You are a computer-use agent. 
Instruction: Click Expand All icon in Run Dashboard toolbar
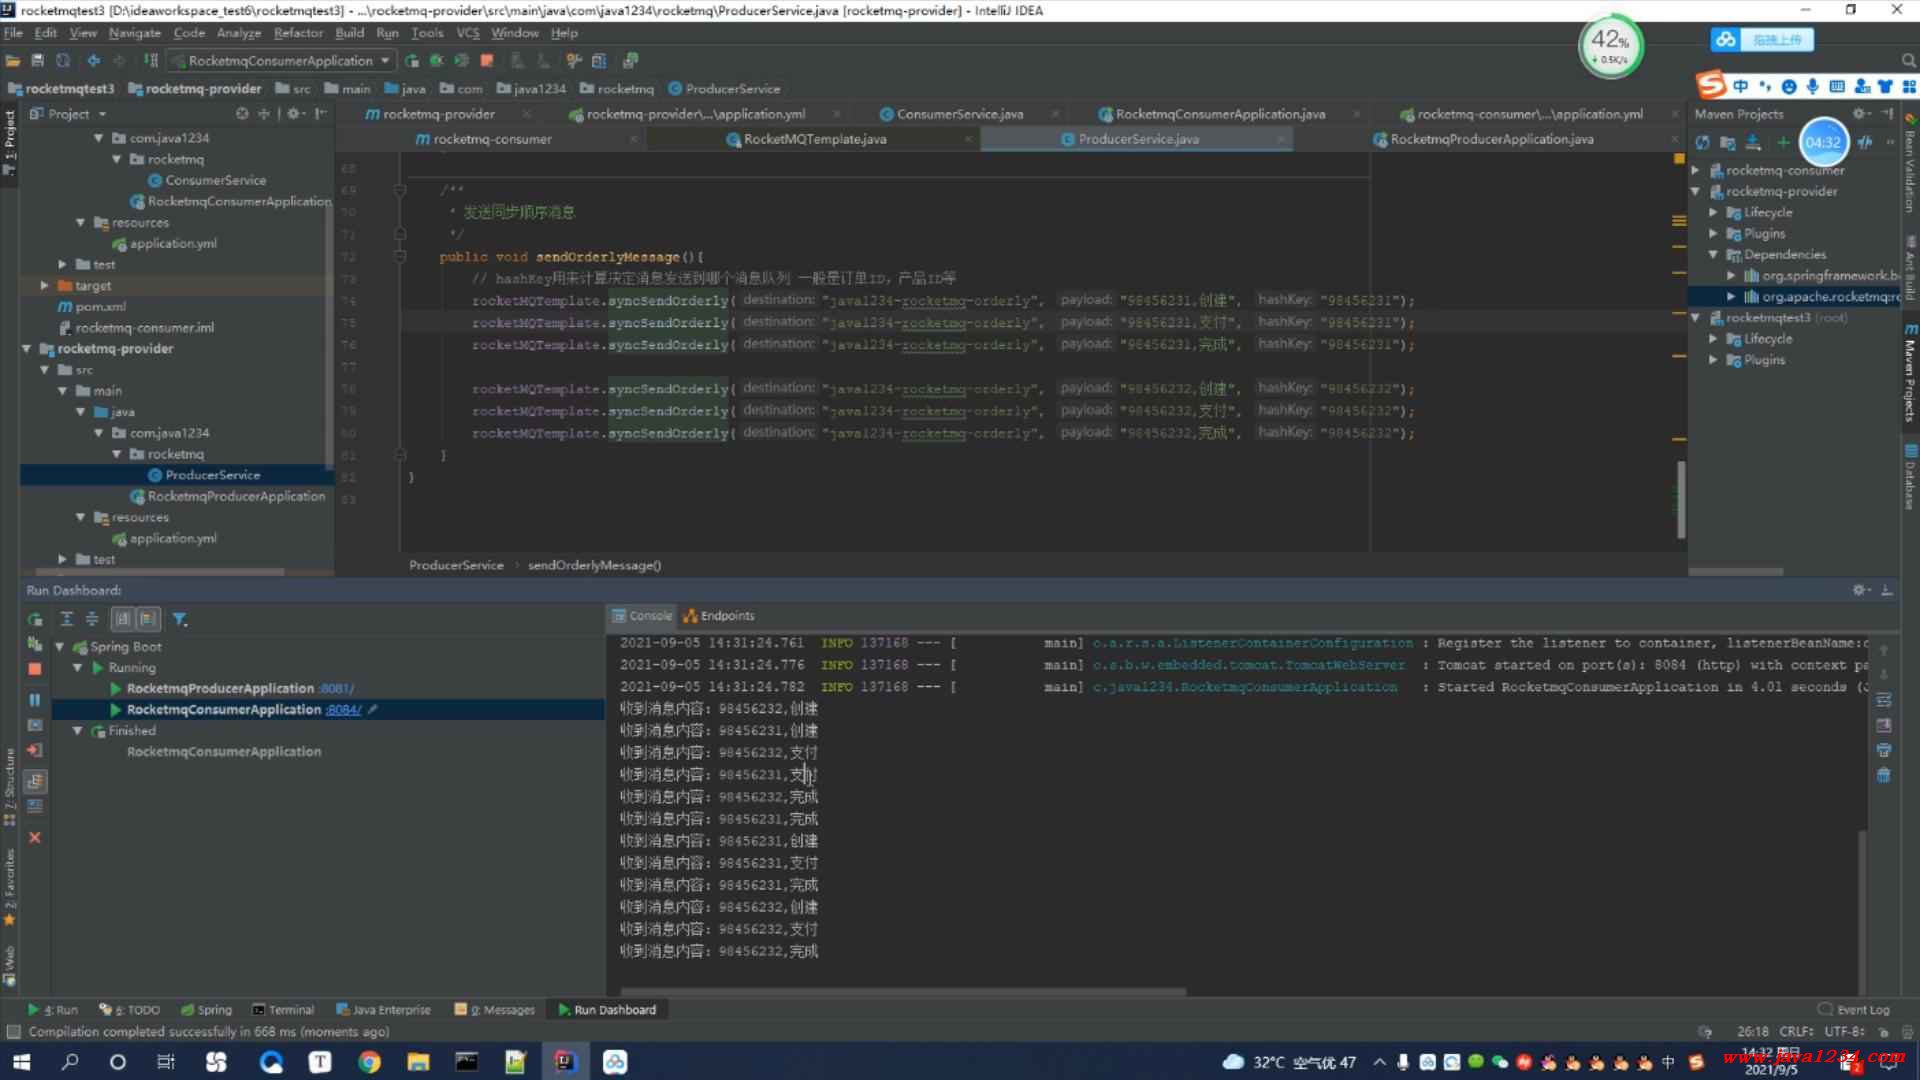(67, 620)
